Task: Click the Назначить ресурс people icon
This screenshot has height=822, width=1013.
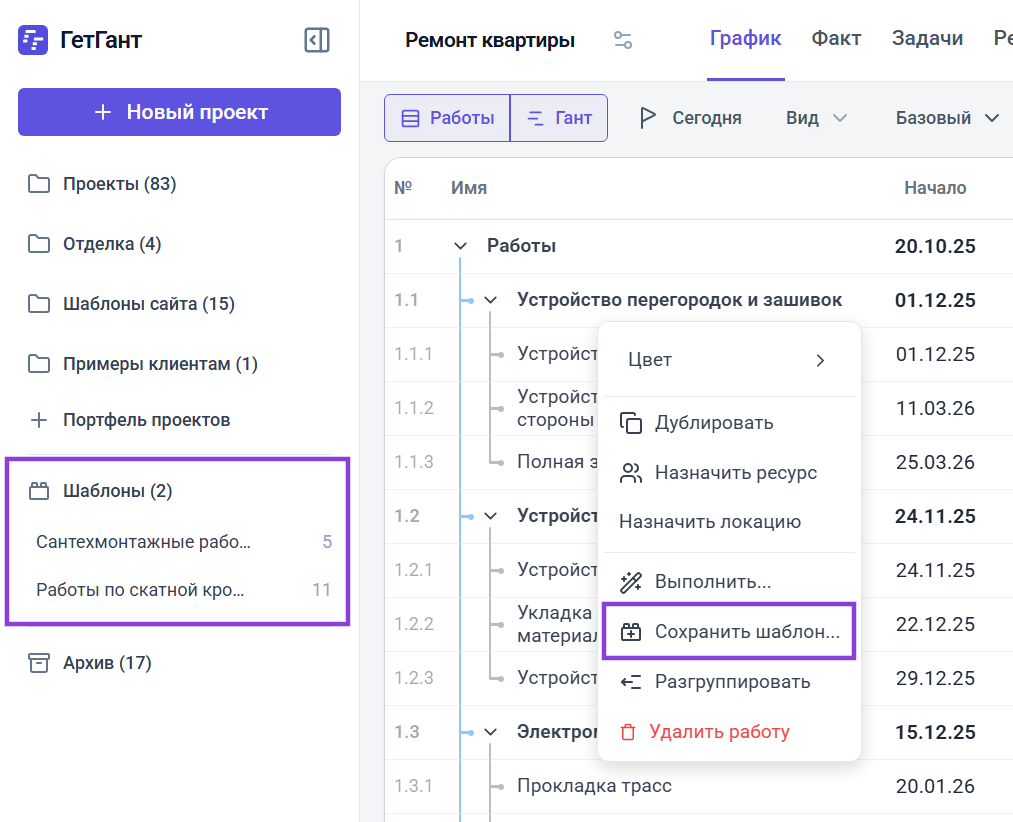Action: [631, 473]
